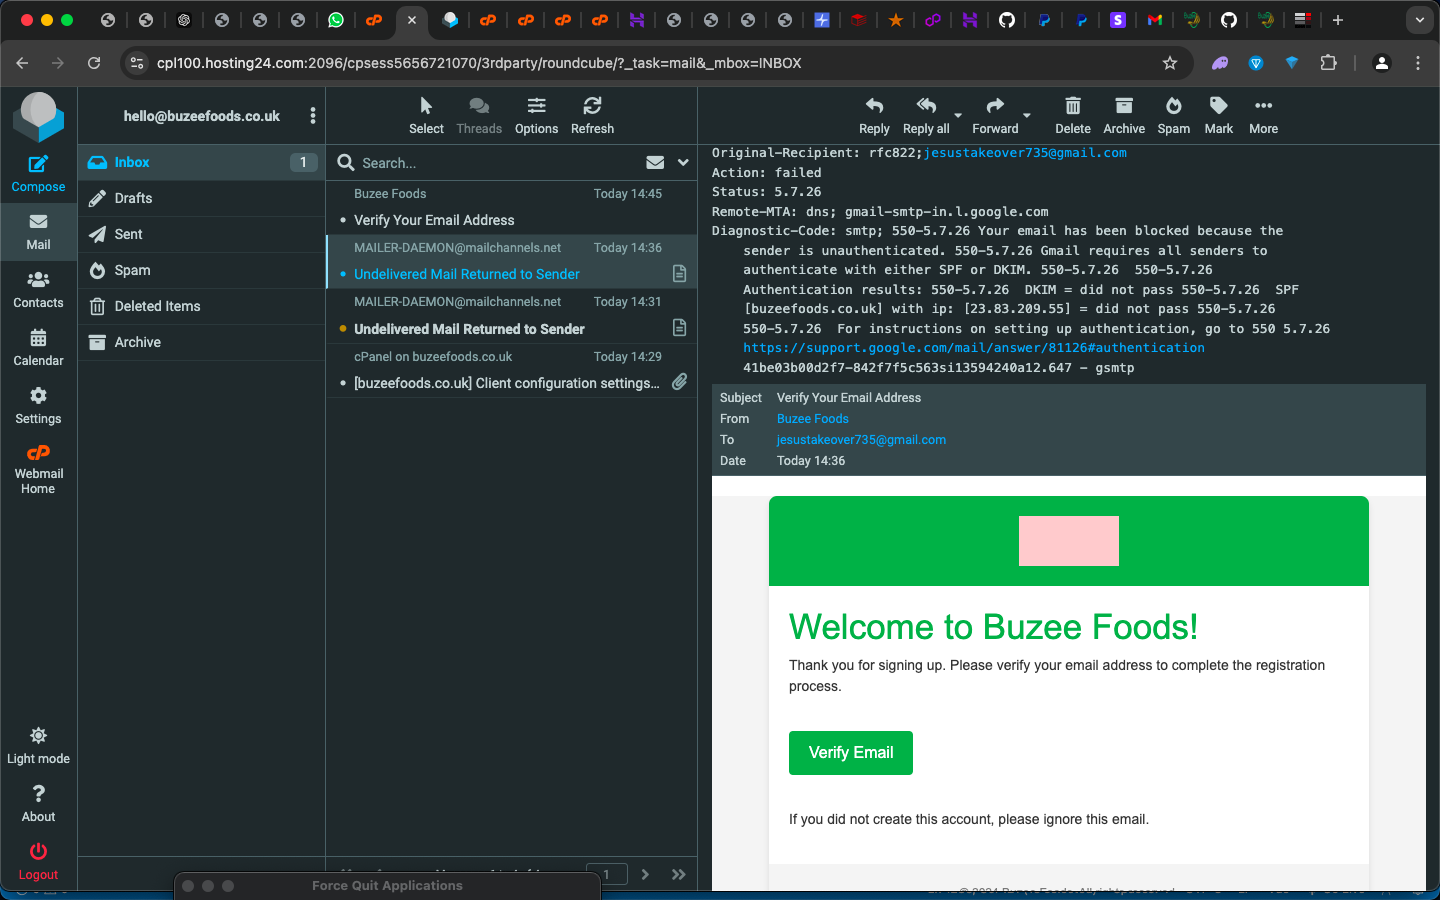
Task: Click the green Verify Email button
Action: pyautogui.click(x=850, y=753)
